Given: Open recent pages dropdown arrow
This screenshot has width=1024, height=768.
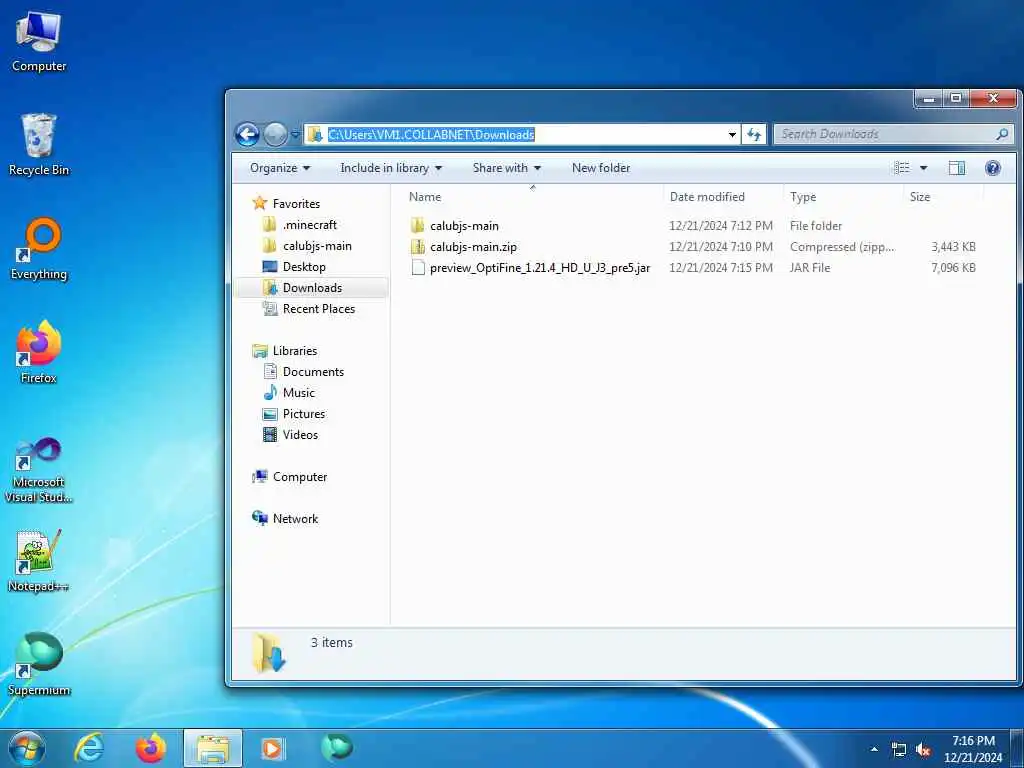Looking at the screenshot, I should pyautogui.click(x=295, y=135).
